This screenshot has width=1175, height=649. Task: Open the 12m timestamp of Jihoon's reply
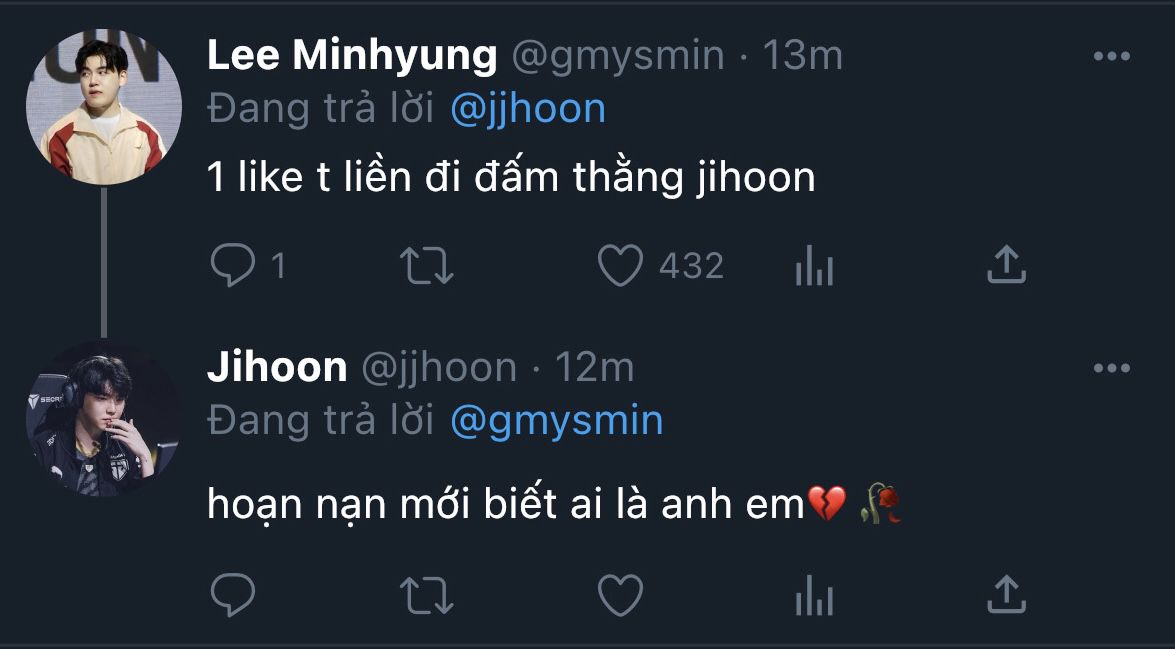594,368
